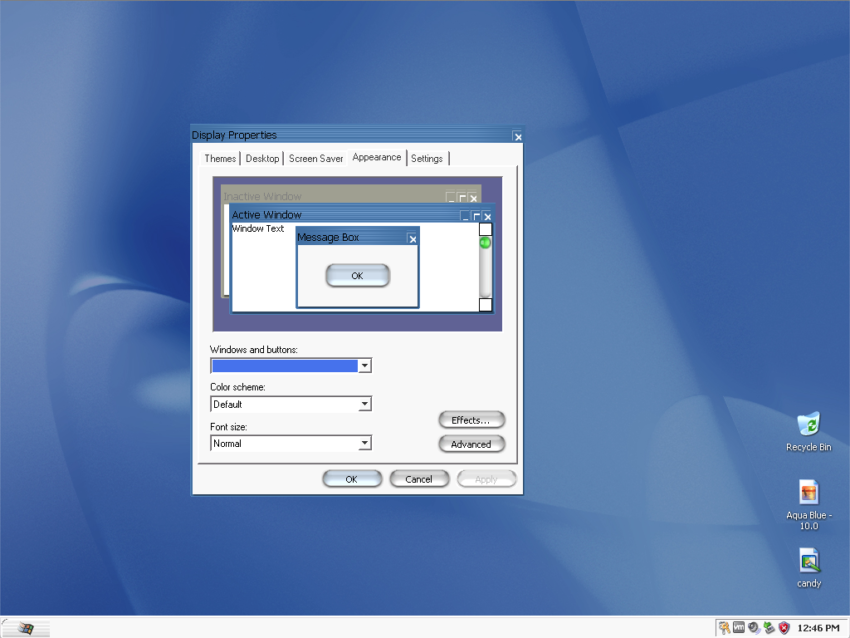Switch to the Themes tab

(x=220, y=158)
